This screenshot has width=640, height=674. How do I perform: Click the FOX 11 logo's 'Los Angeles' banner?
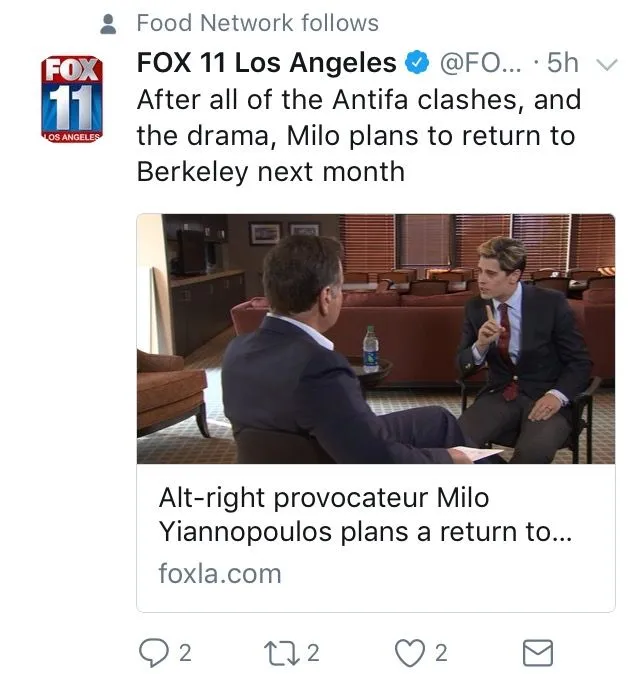point(71,135)
